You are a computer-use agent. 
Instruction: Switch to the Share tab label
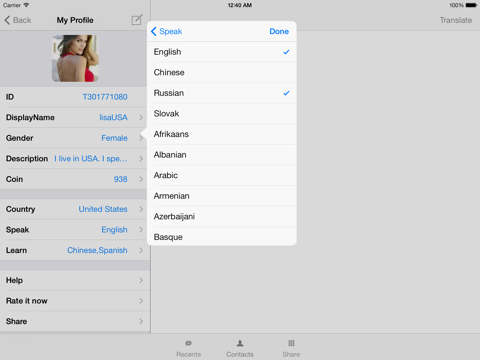coord(291,354)
